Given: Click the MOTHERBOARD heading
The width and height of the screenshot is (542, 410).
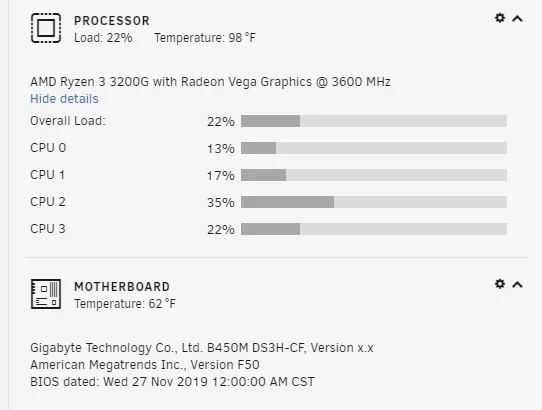Looking at the screenshot, I should [122, 287].
